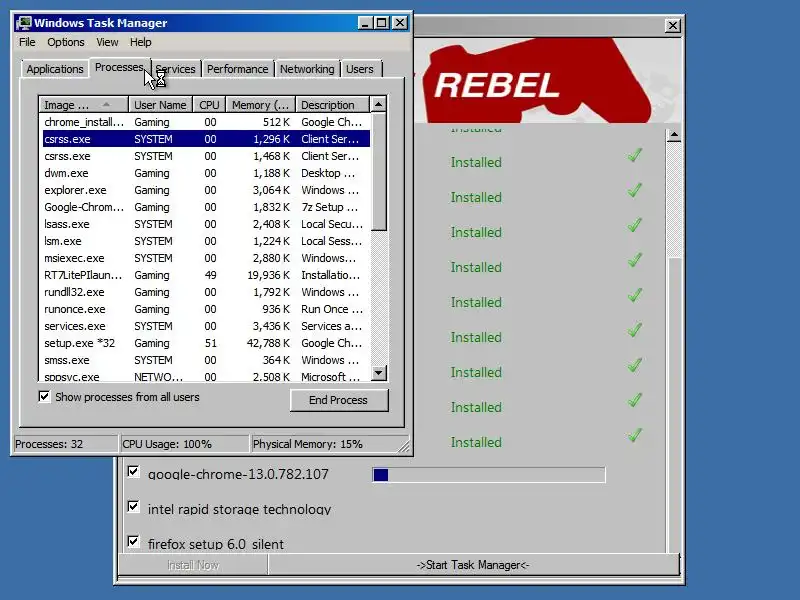Click the topmost fully visible green checkmark
This screenshot has width=800, height=600.
(634, 155)
